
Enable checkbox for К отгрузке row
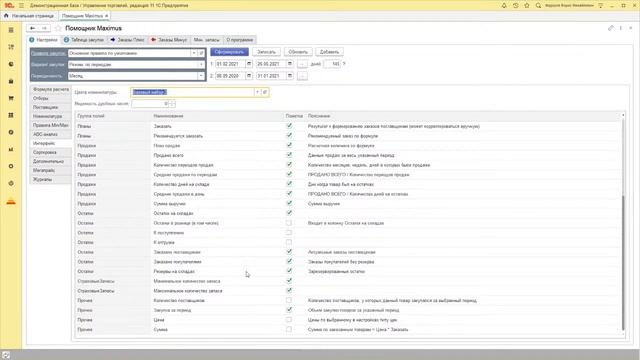(x=289, y=242)
